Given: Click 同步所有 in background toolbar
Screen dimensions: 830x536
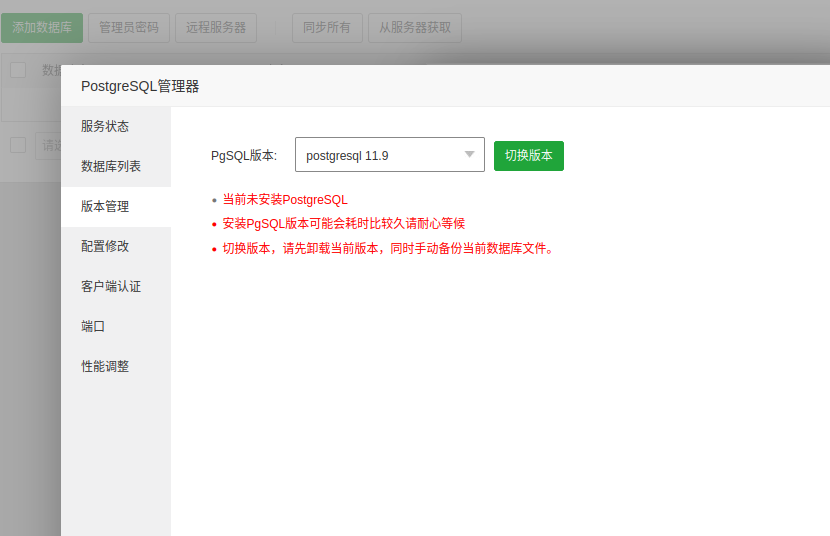Looking at the screenshot, I should (x=327, y=28).
